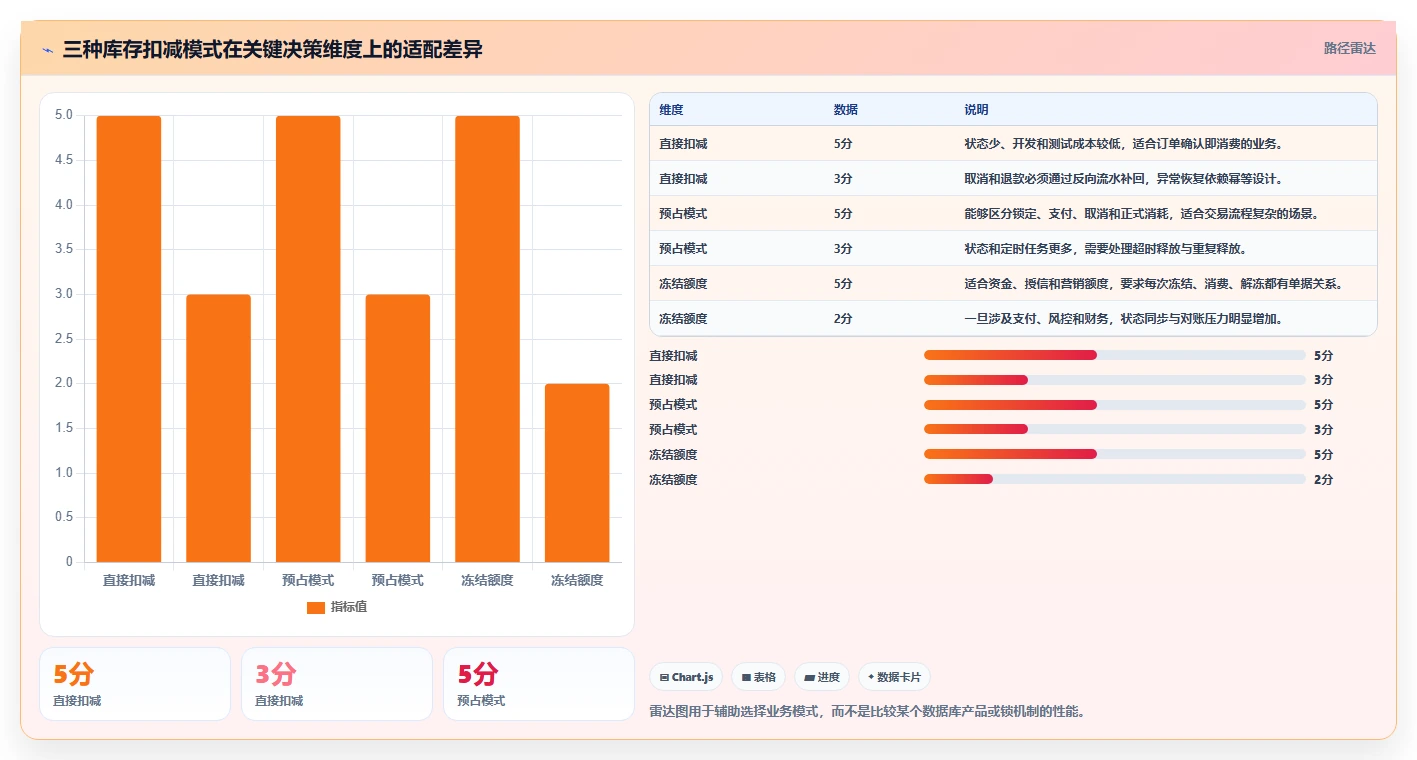Toggle the 指标值 legend item under the chart
Image resolution: width=1417 pixels, height=760 pixels.
(337, 607)
